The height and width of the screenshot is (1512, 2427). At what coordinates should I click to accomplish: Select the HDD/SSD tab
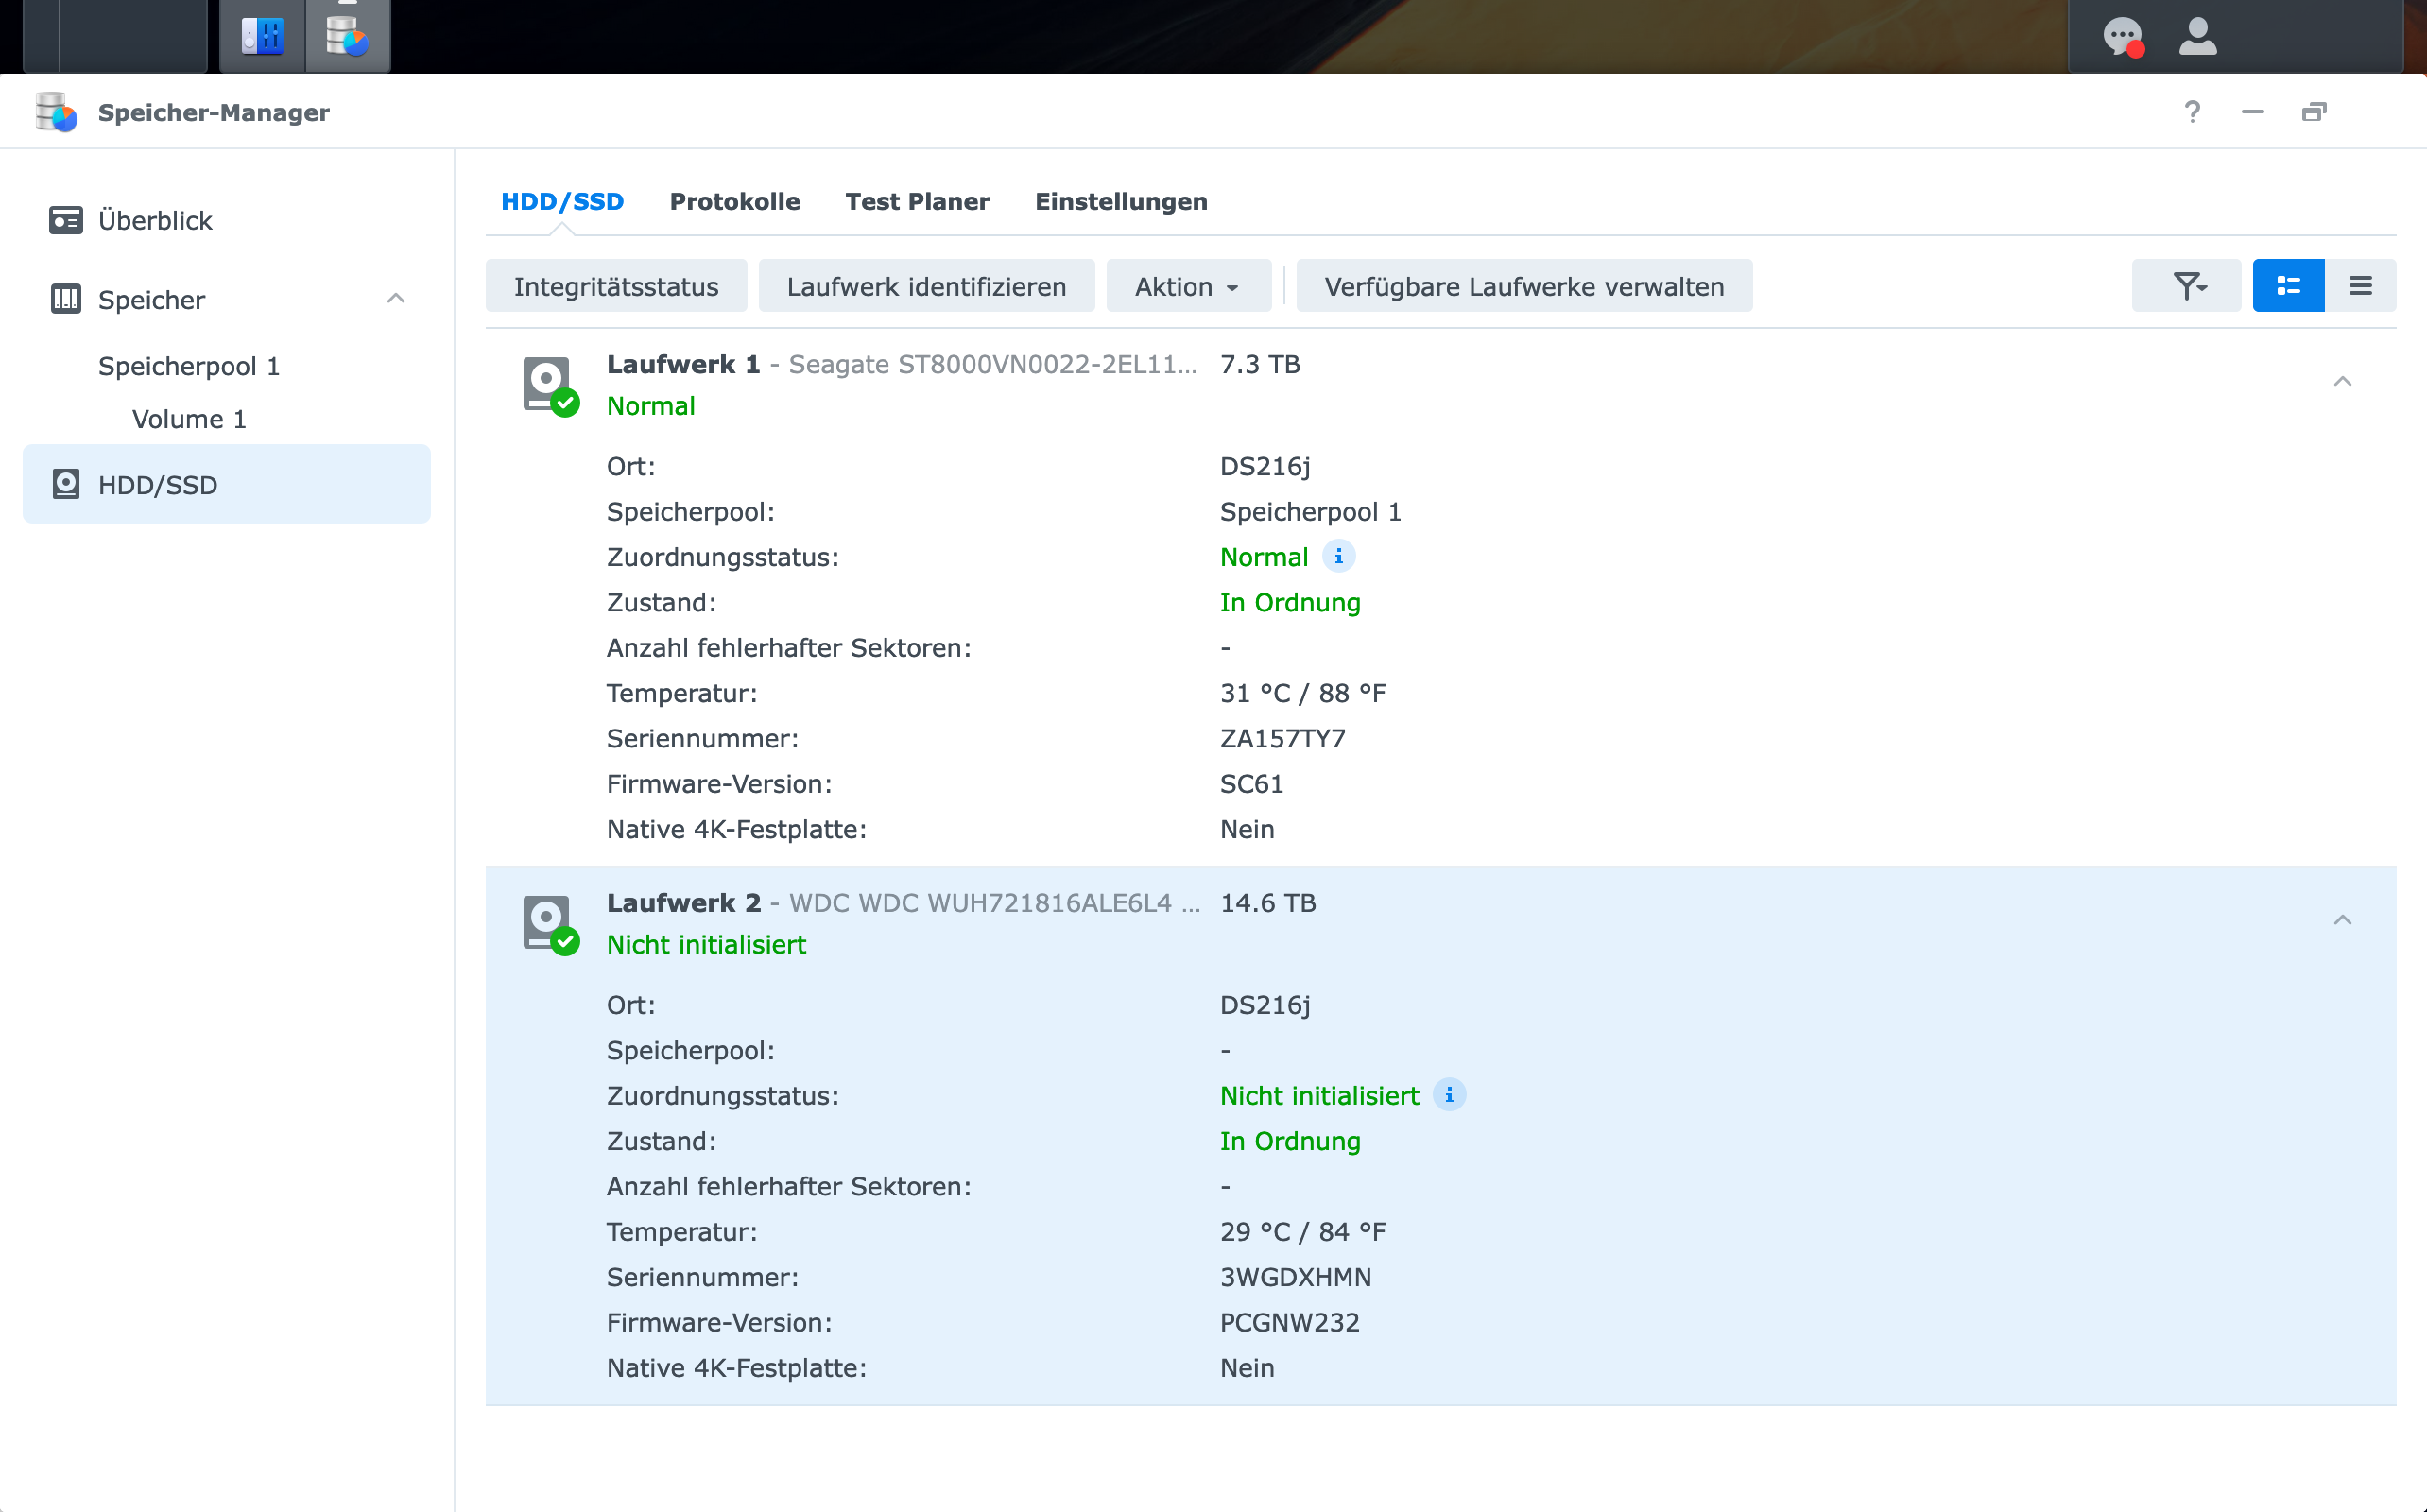tap(562, 201)
